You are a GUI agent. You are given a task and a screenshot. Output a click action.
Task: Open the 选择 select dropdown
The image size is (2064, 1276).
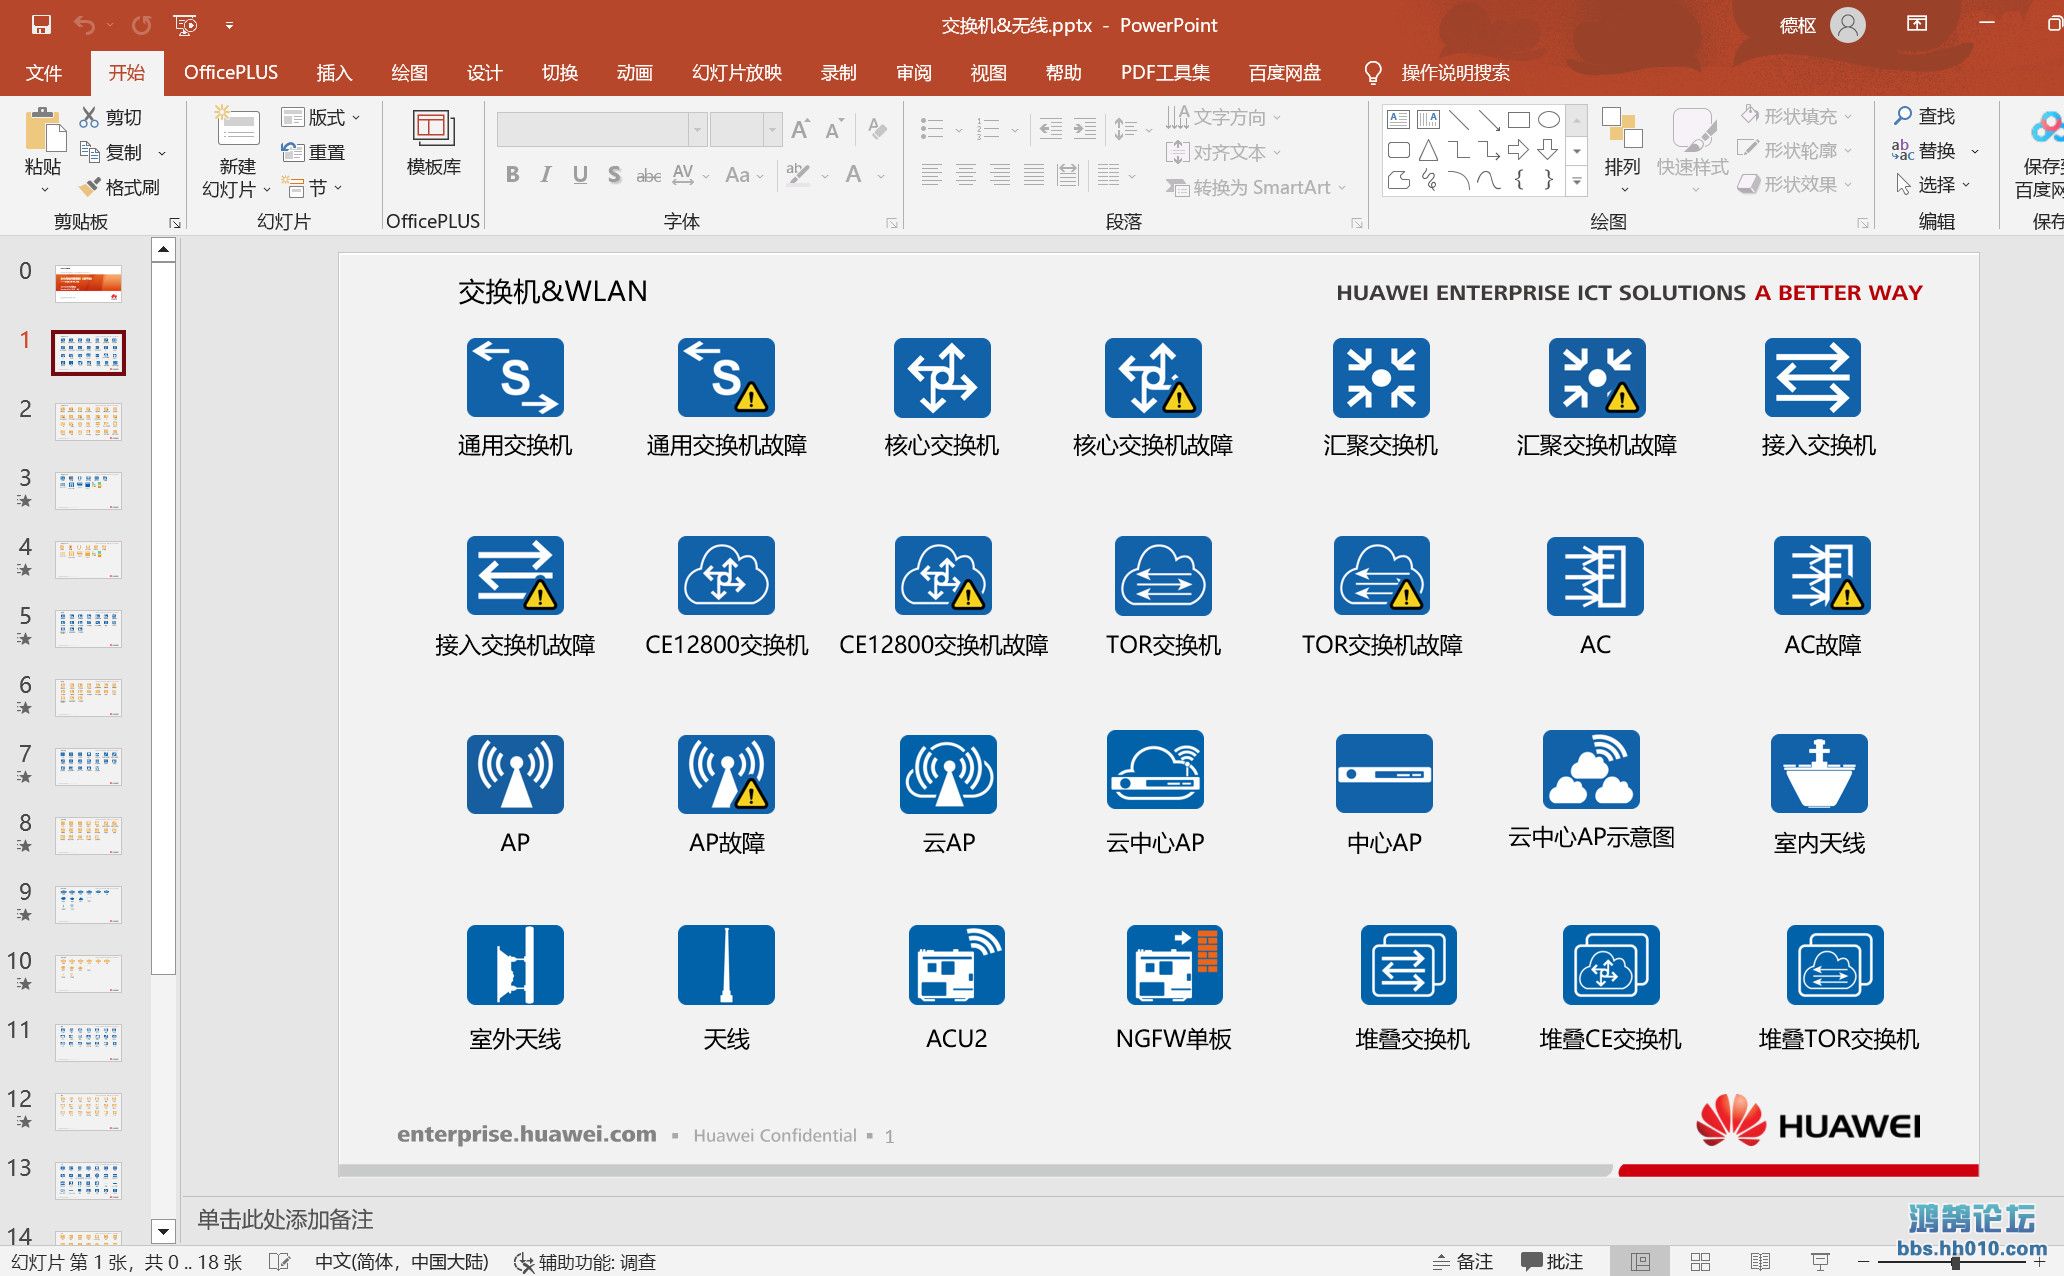[x=1966, y=184]
